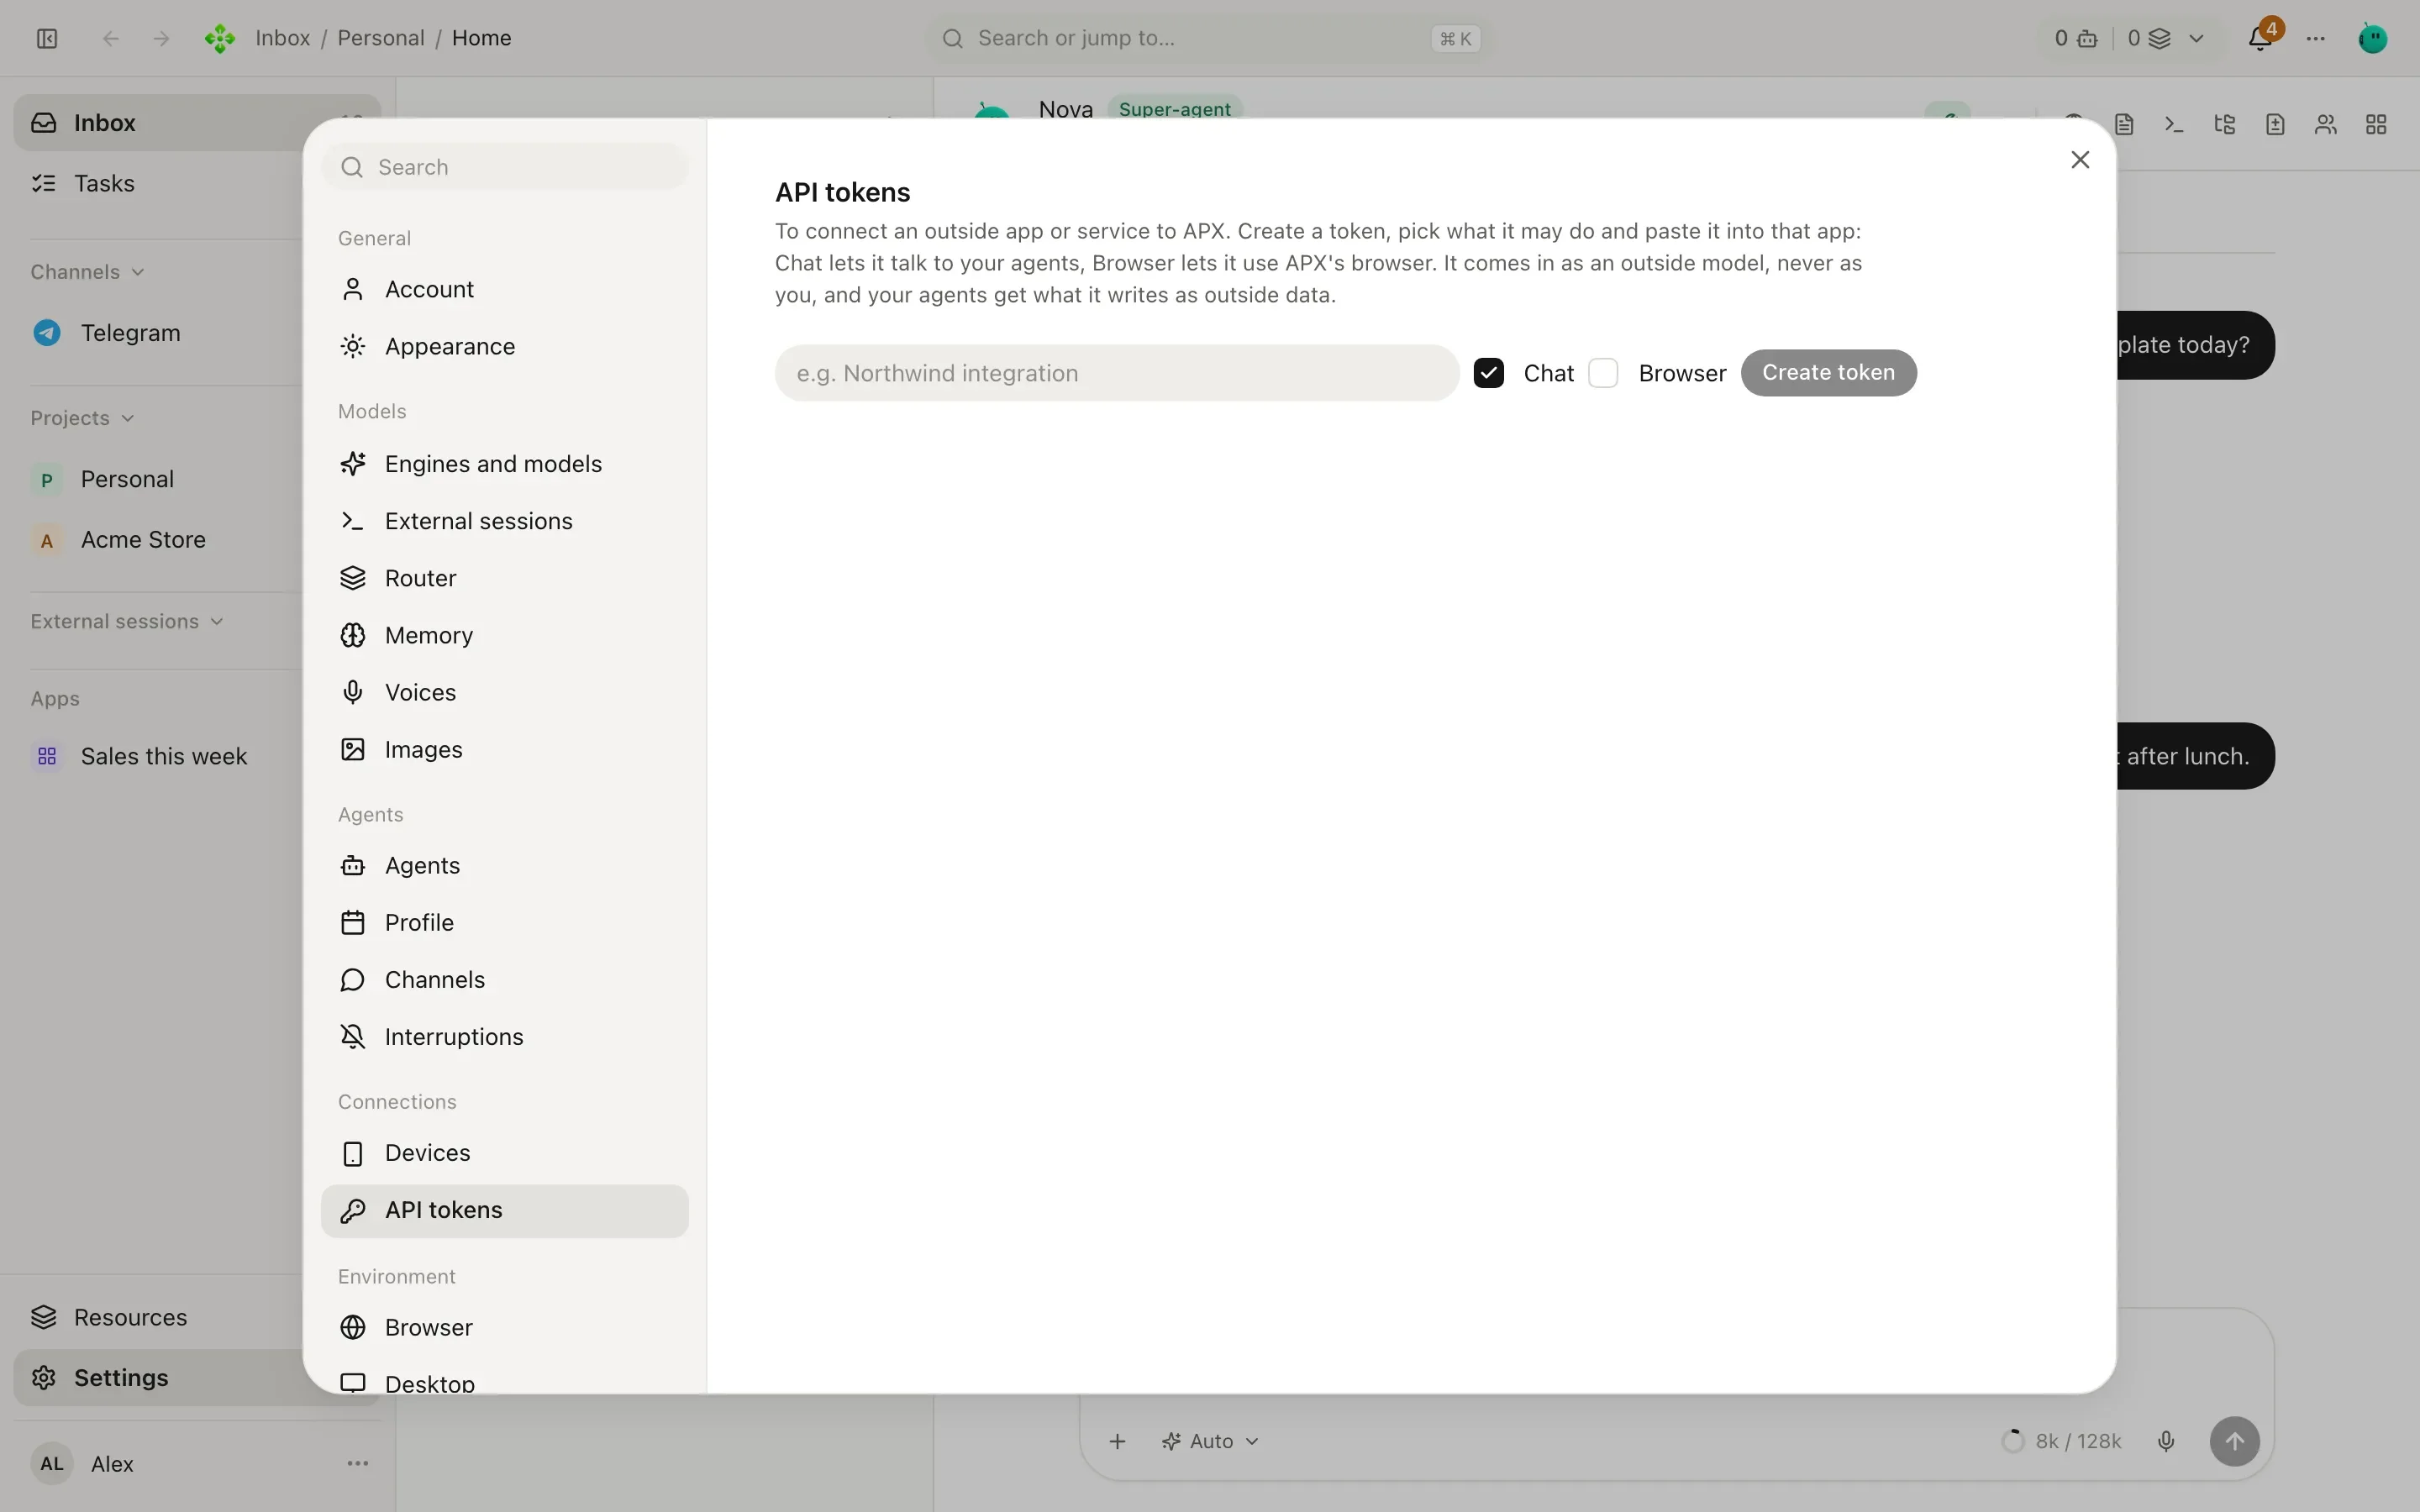The height and width of the screenshot is (1512, 2420).
Task: Click the back navigation arrow
Action: click(111, 38)
